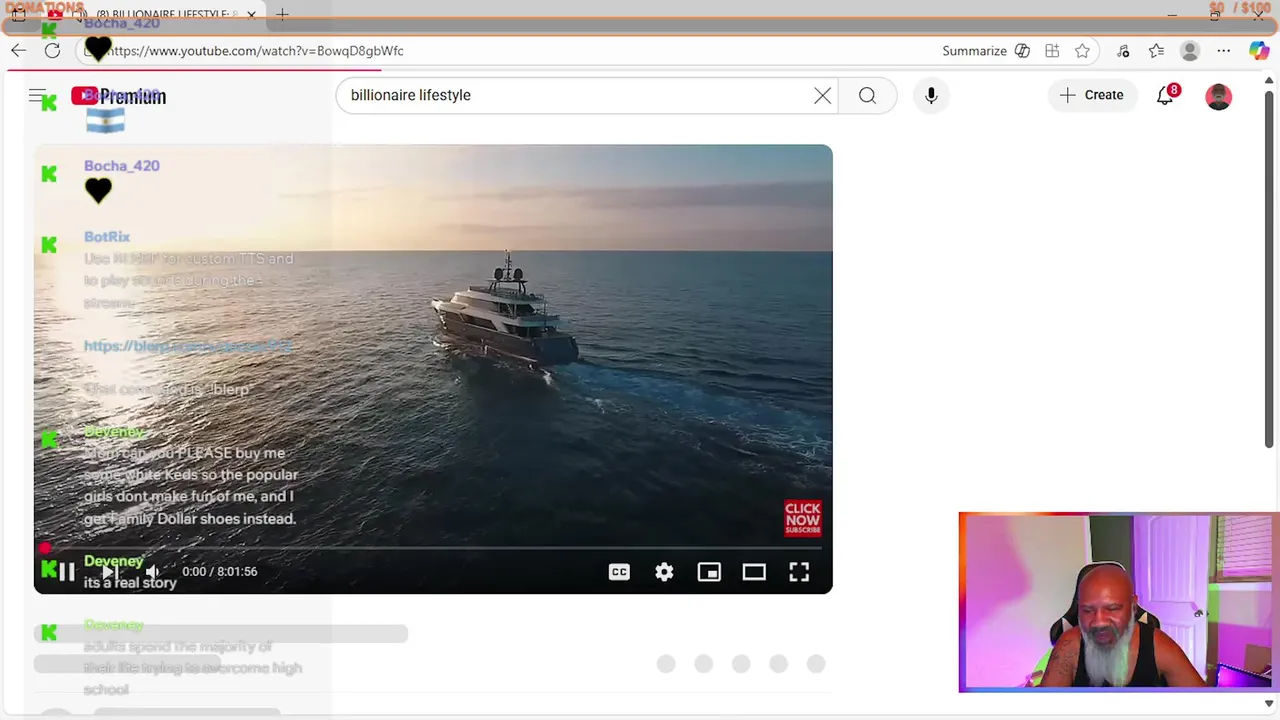Screen dimensions: 1280x720
Task: Open a new browser tab with plus icon
Action: tap(282, 15)
